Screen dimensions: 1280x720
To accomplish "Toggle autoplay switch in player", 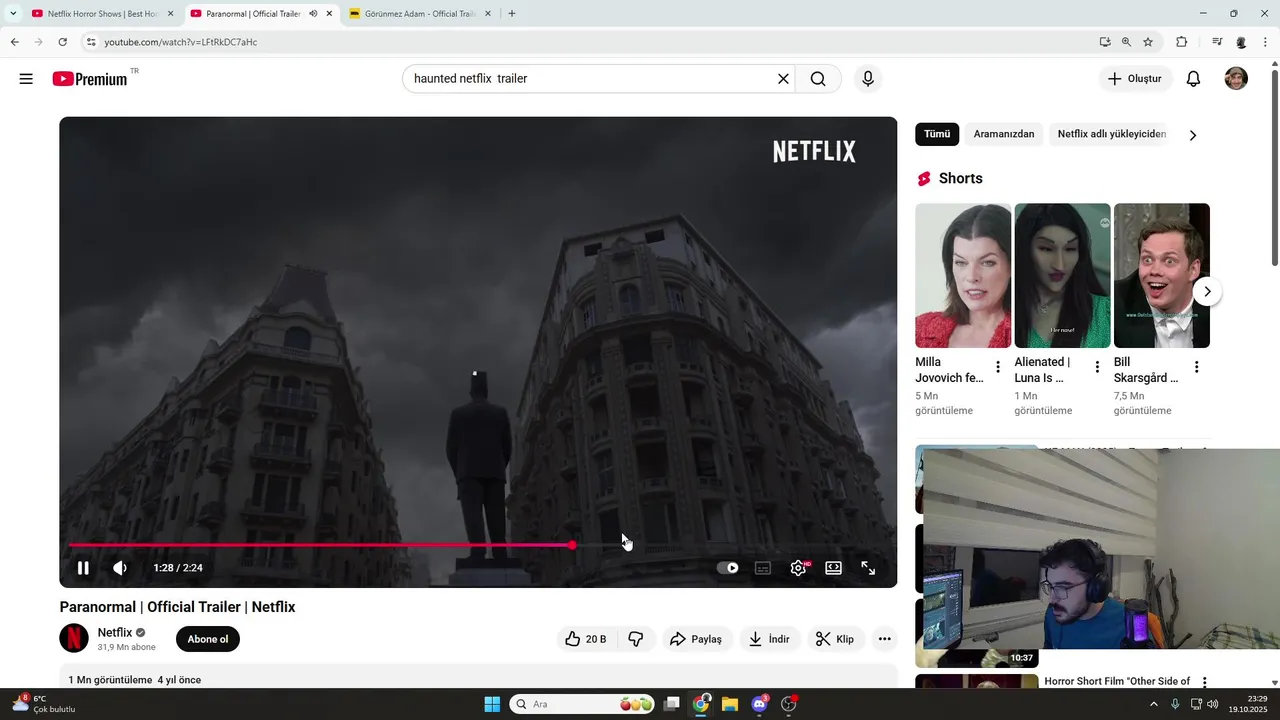I will (728, 568).
